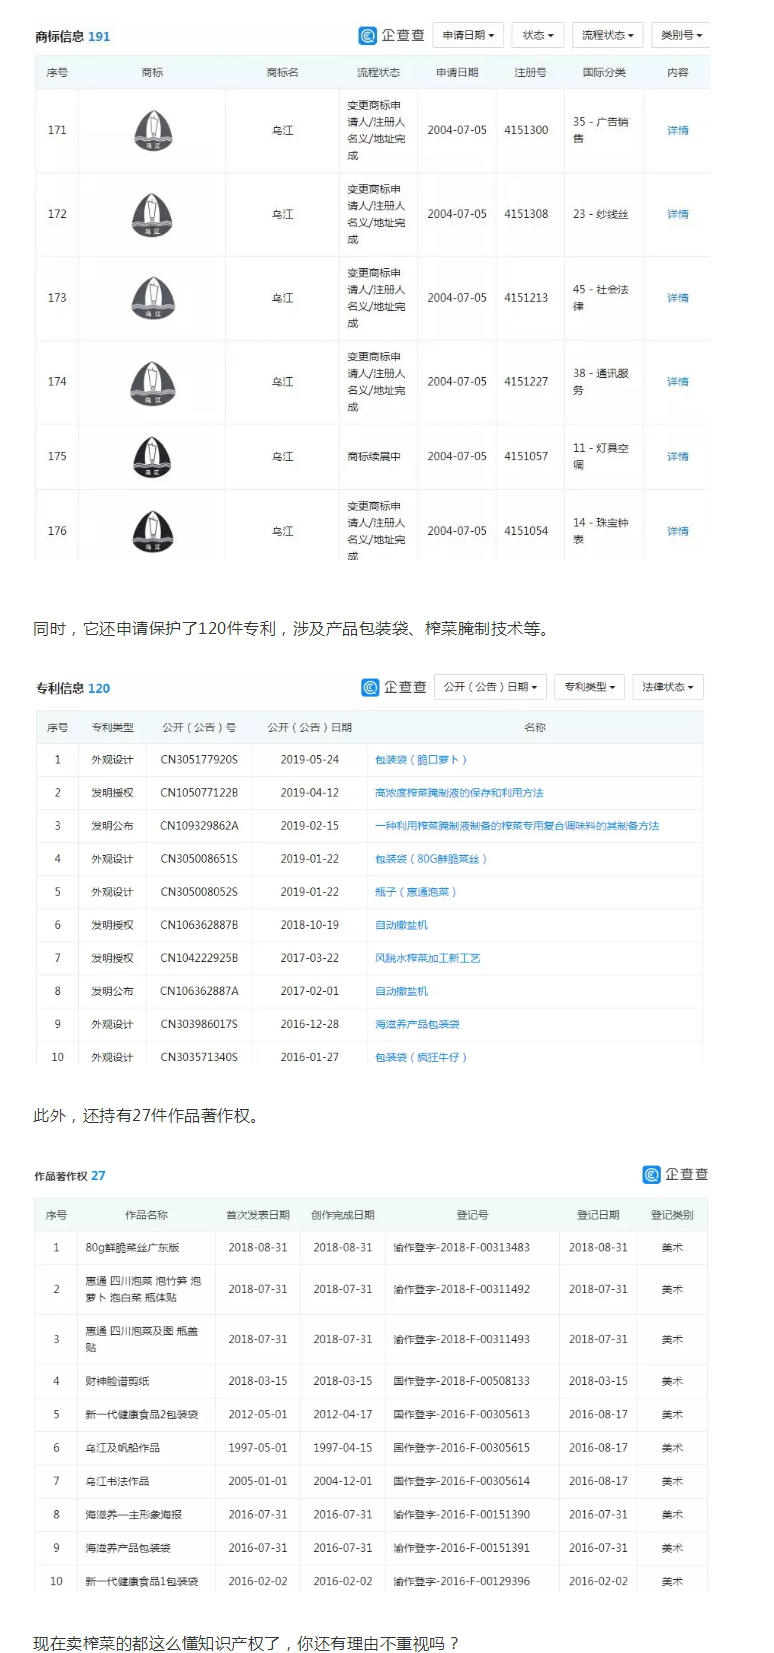Click the 乌江 trademark logo in row 174
Viewport: 774px width, 1653px height.
[153, 383]
